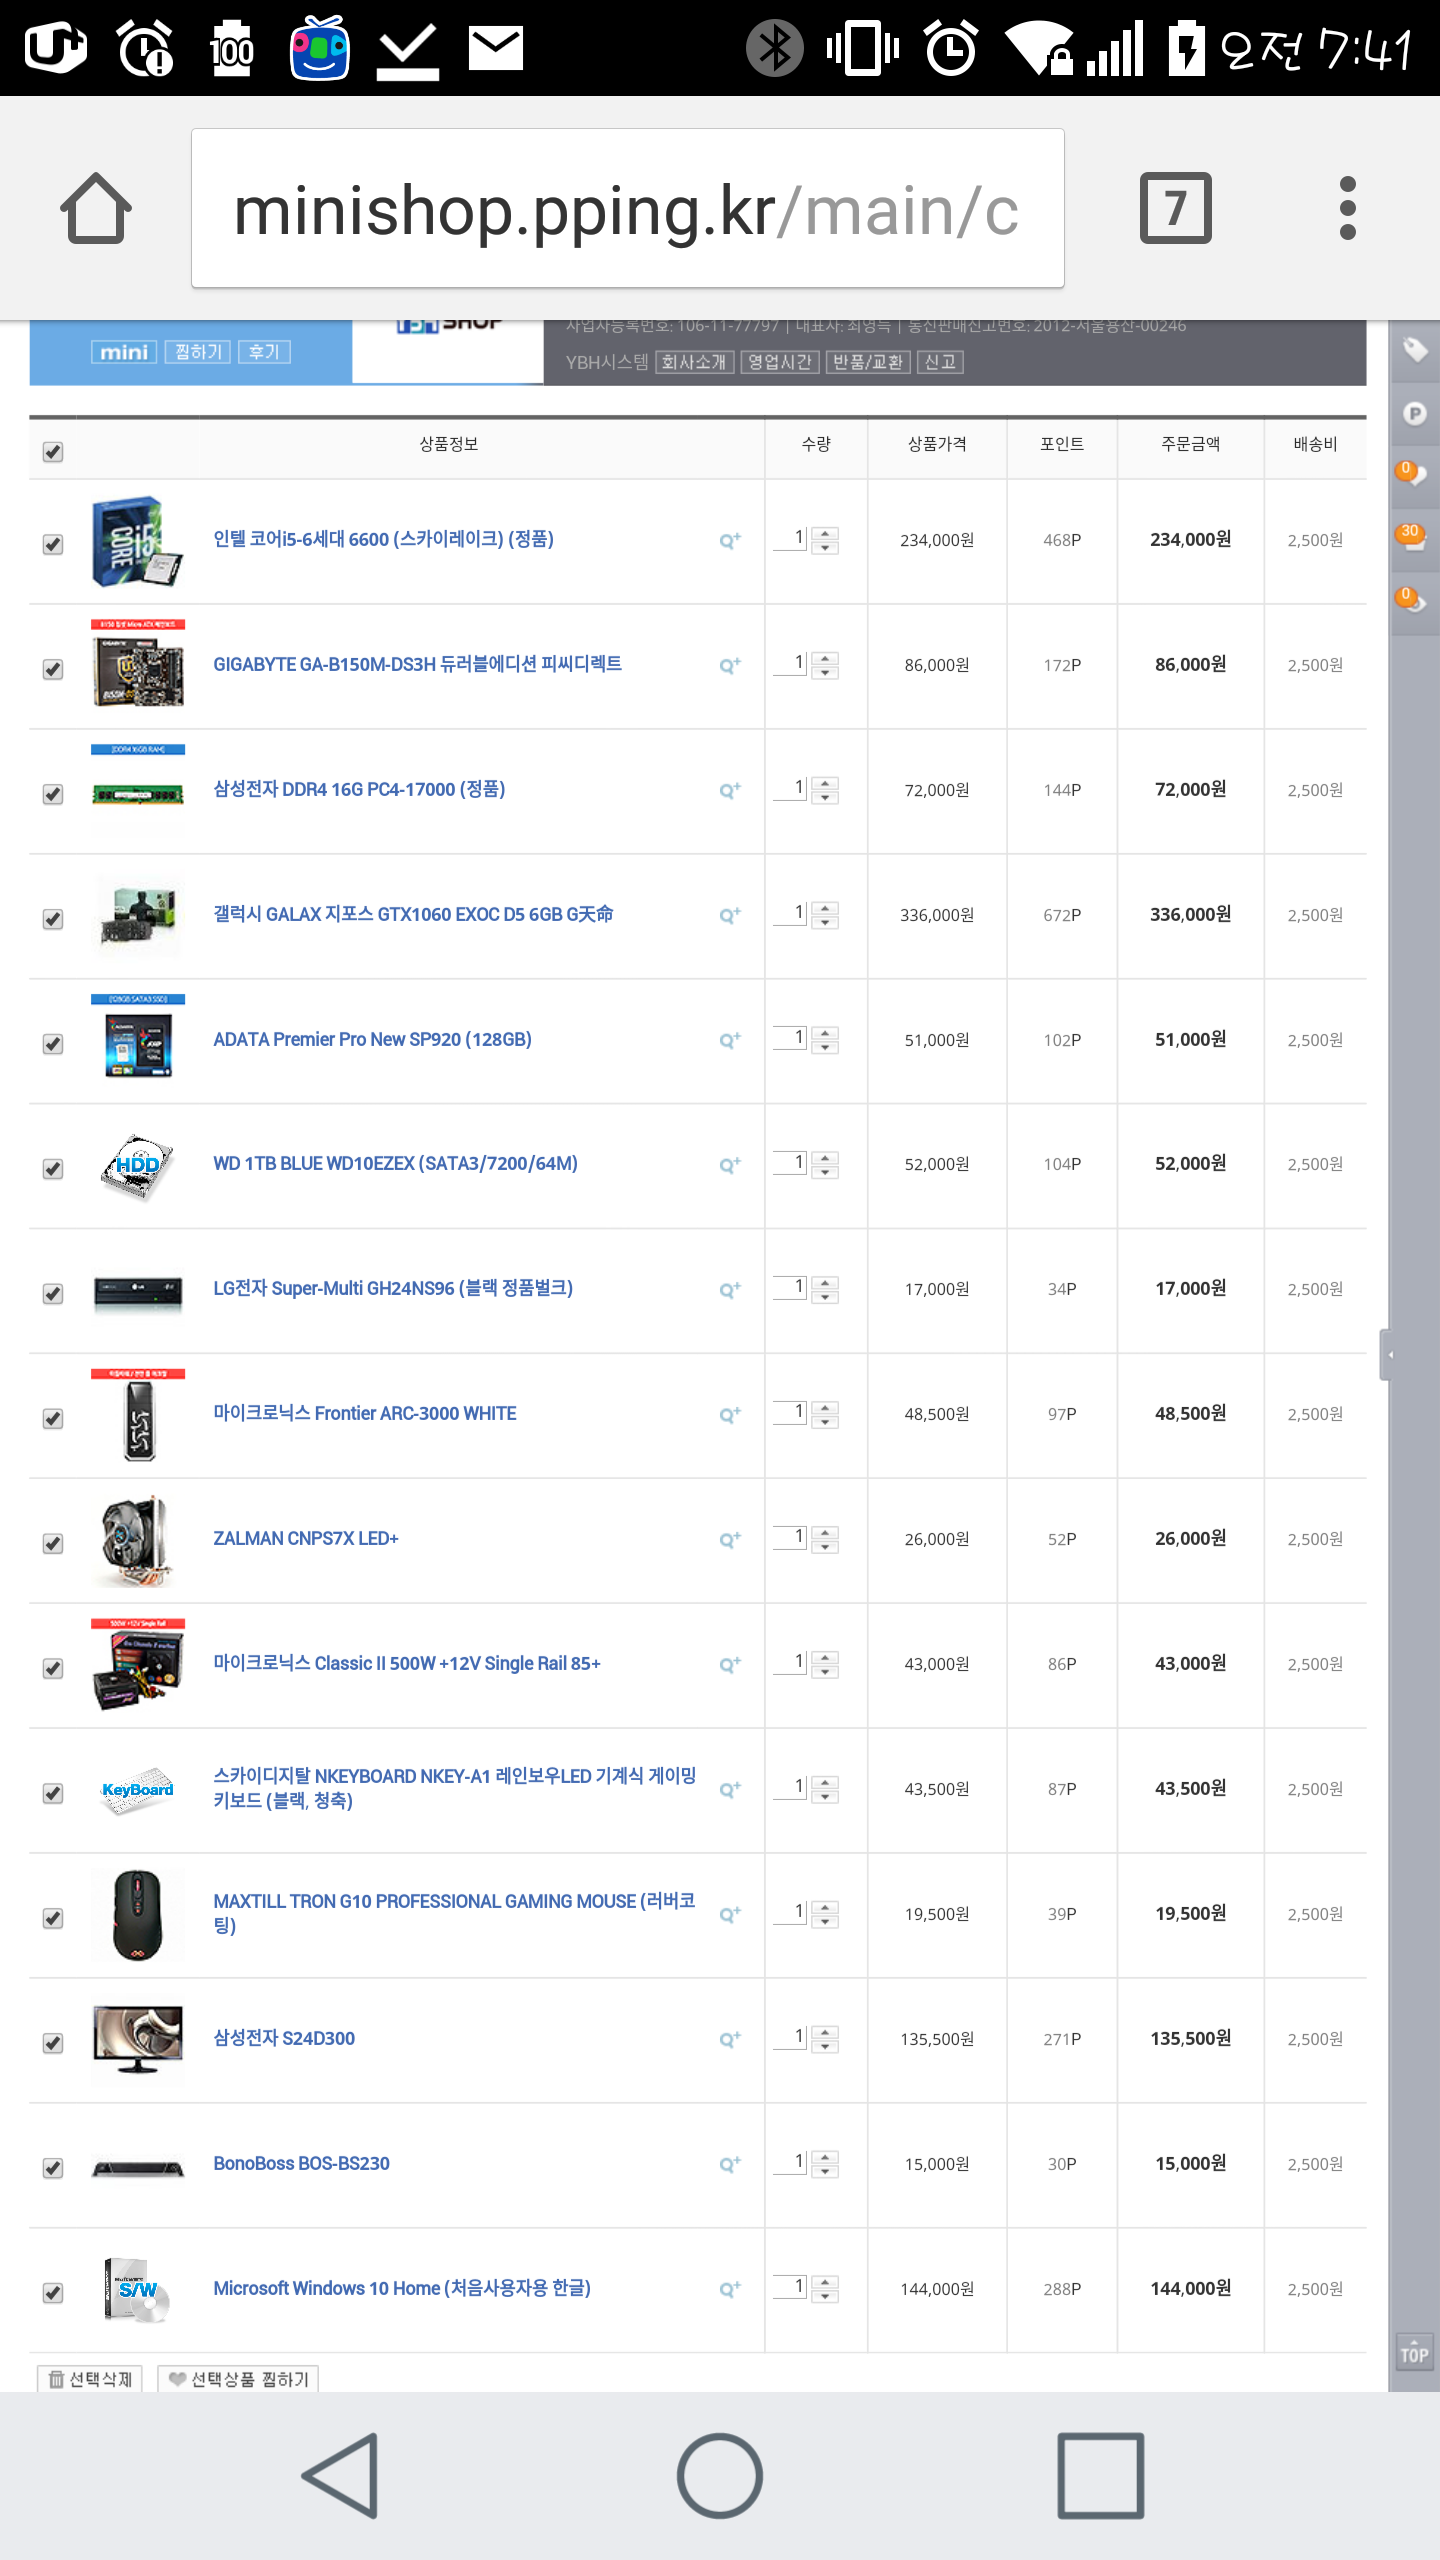
Task: Click the quantity stepper for MAXTILL TRON G10
Action: click(825, 1913)
